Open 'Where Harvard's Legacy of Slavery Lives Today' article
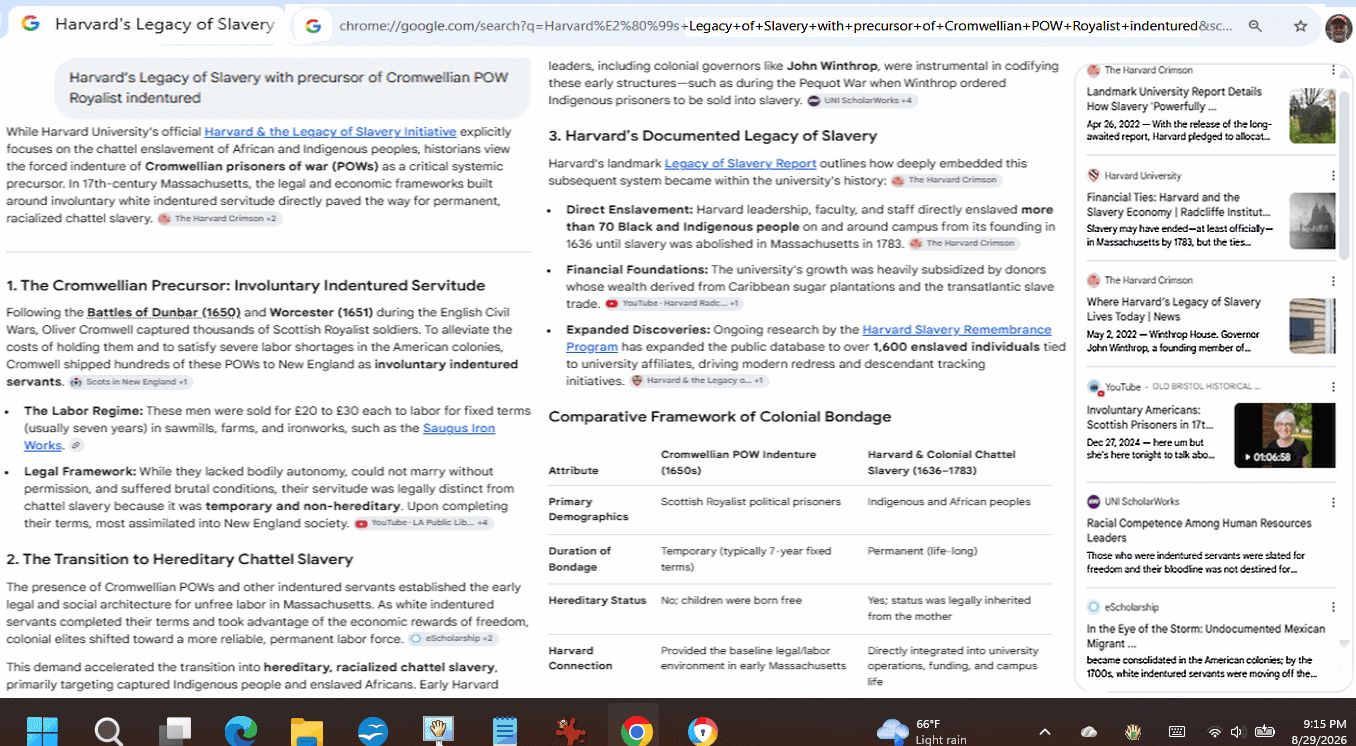This screenshot has width=1356, height=746. click(x=1174, y=309)
